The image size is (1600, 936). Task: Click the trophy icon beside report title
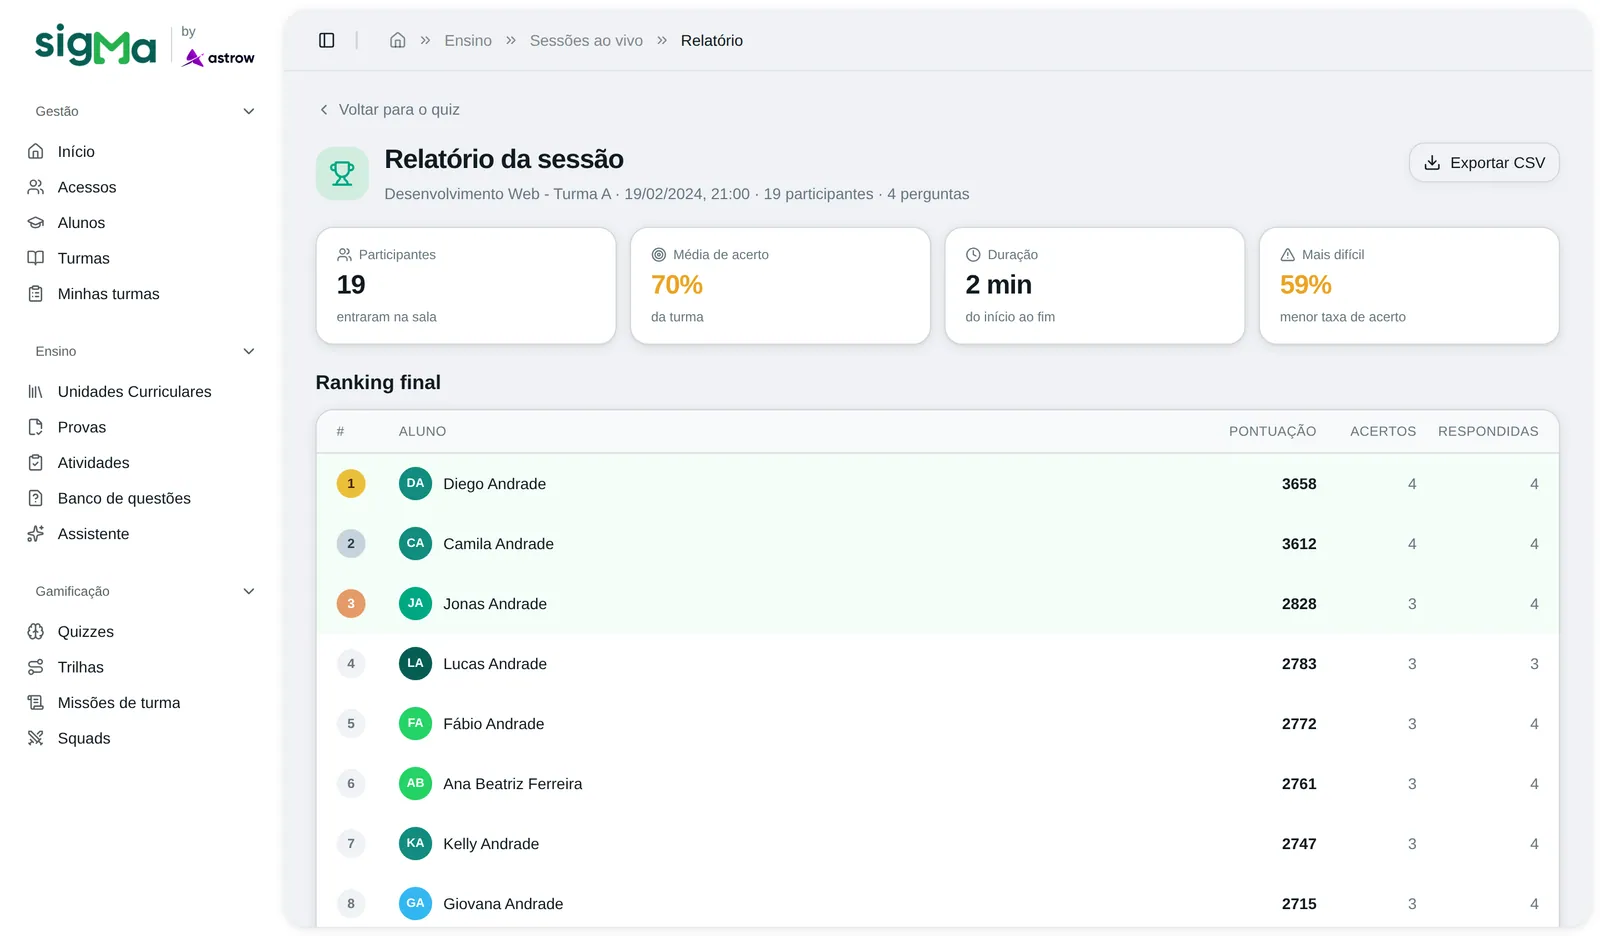(342, 173)
